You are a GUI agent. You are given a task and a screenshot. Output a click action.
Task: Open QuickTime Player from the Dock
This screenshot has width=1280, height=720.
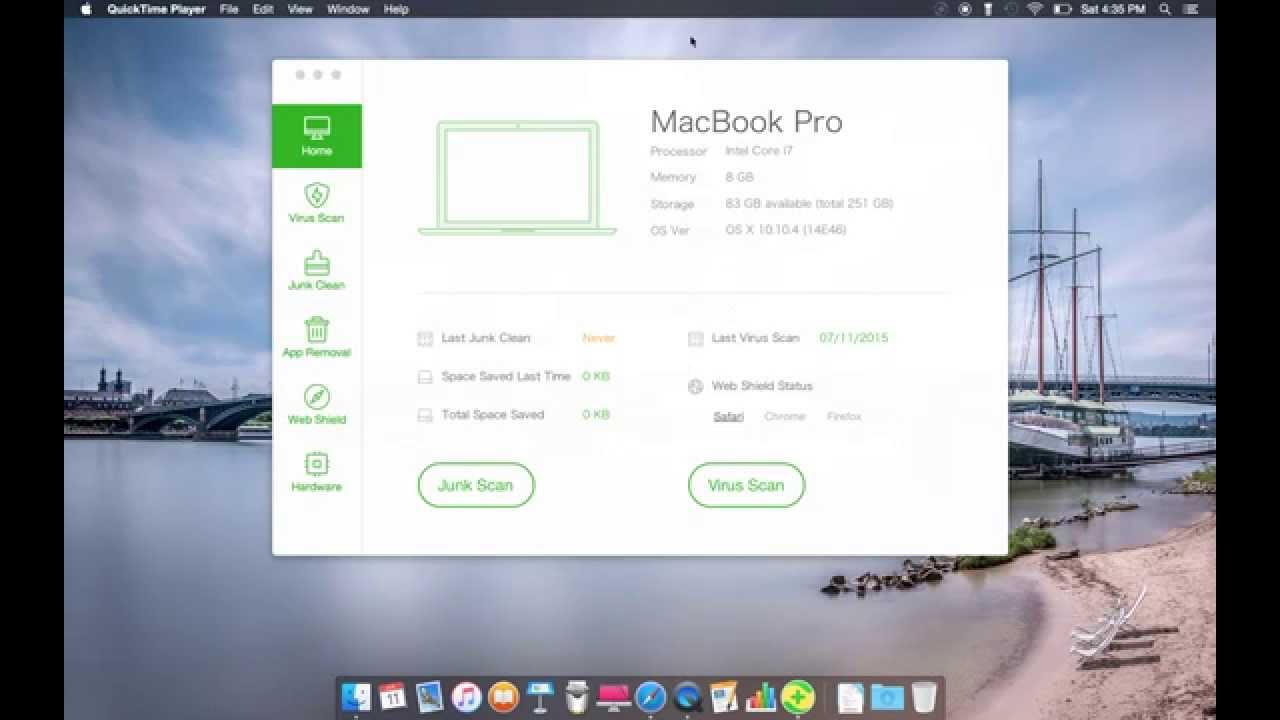[x=687, y=697]
